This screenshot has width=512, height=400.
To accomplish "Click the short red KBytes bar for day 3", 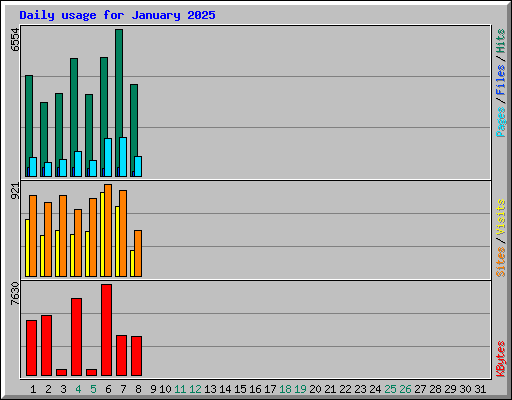I will click(62, 372).
